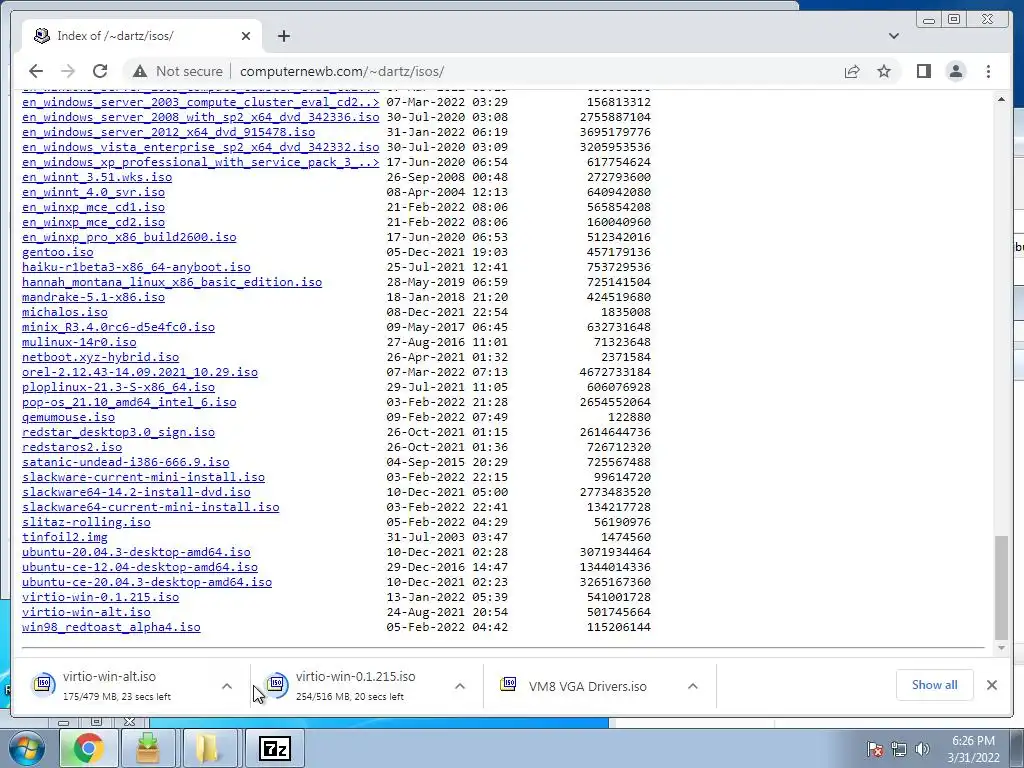Click the taskbar clock showing 6:26 PM
The image size is (1024, 768).
[x=973, y=749]
